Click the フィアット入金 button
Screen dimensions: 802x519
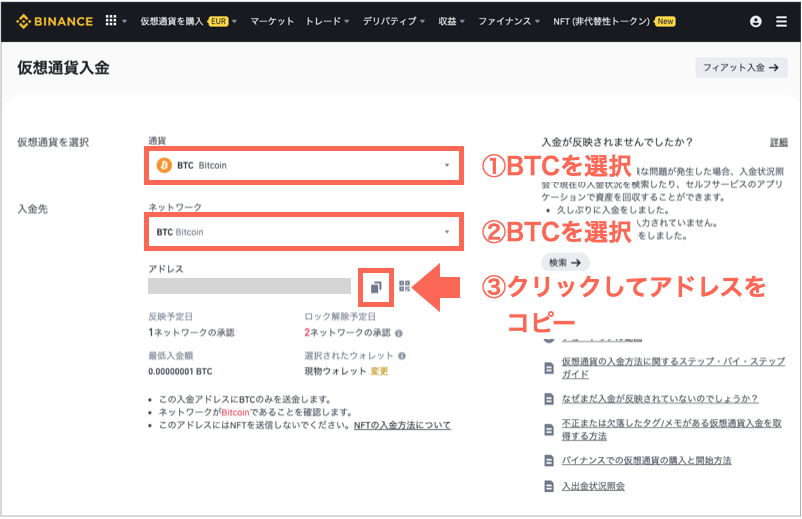click(x=741, y=67)
